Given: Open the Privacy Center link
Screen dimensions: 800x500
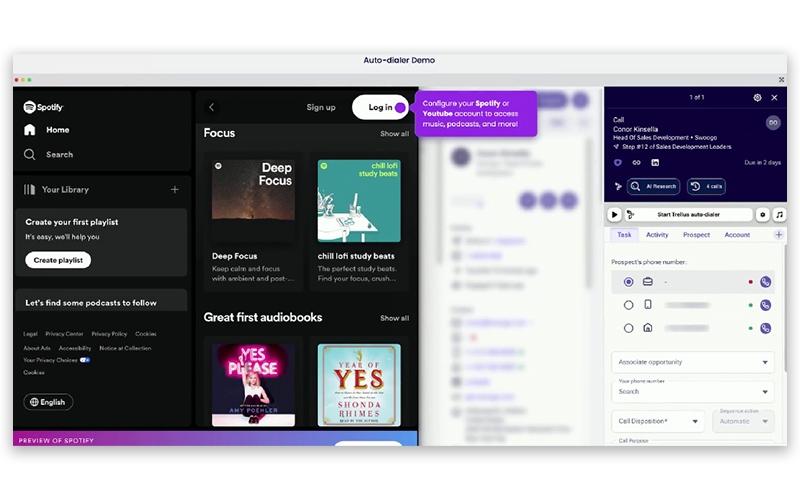Looking at the screenshot, I should pos(64,334).
